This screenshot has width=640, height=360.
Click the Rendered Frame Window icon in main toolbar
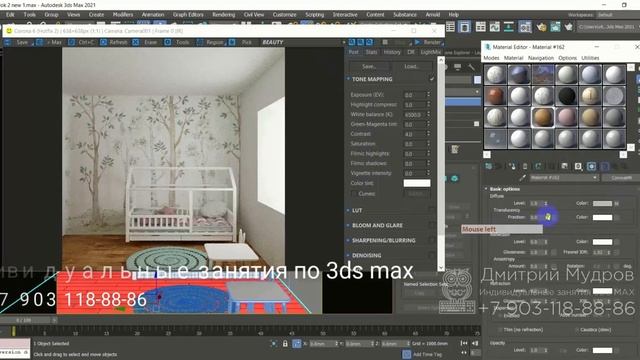point(555,27)
